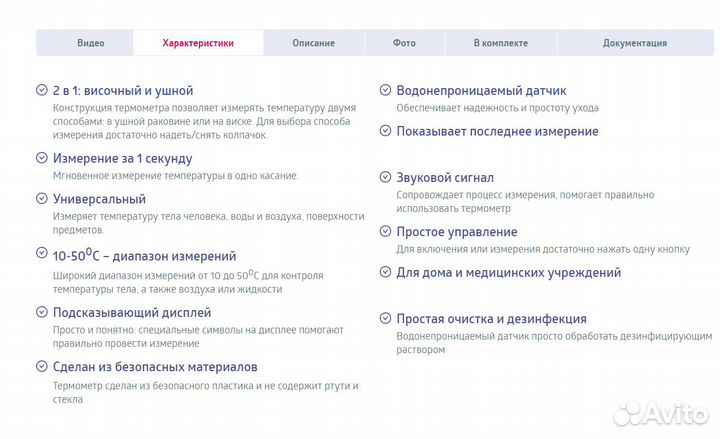Click "Для дома и медицинских учреждений" heading

coord(508,272)
